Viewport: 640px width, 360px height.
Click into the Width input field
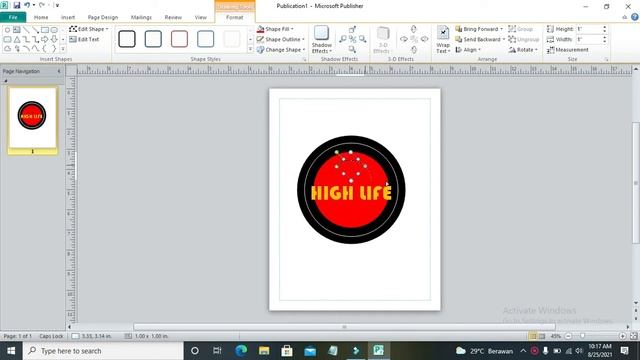pos(589,39)
